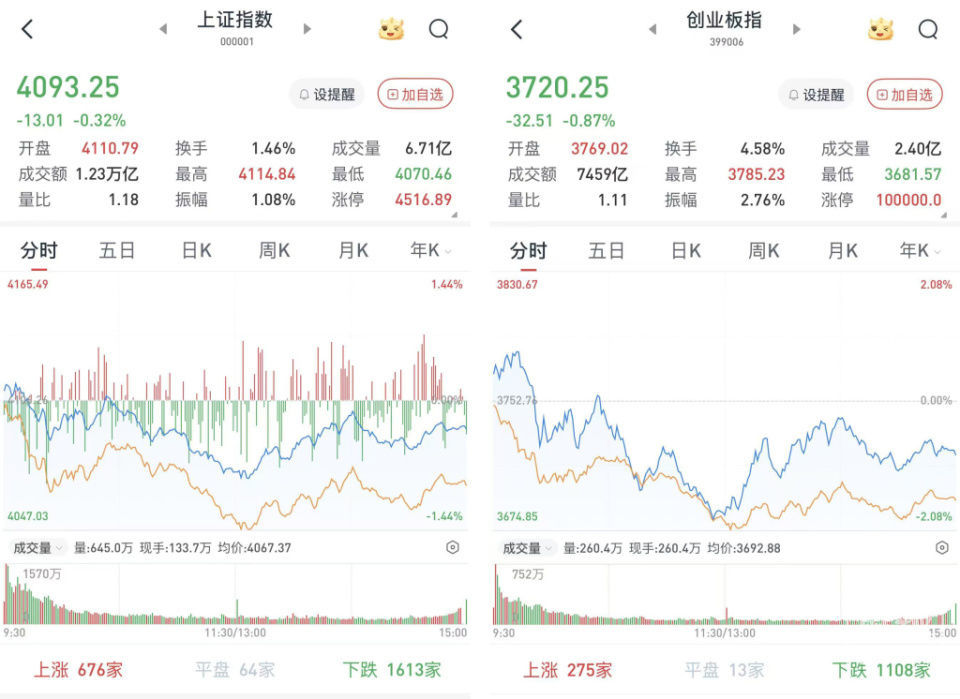Tap mascot icon on 创业板指 header
Screen dimensions: 960x699
880,29
